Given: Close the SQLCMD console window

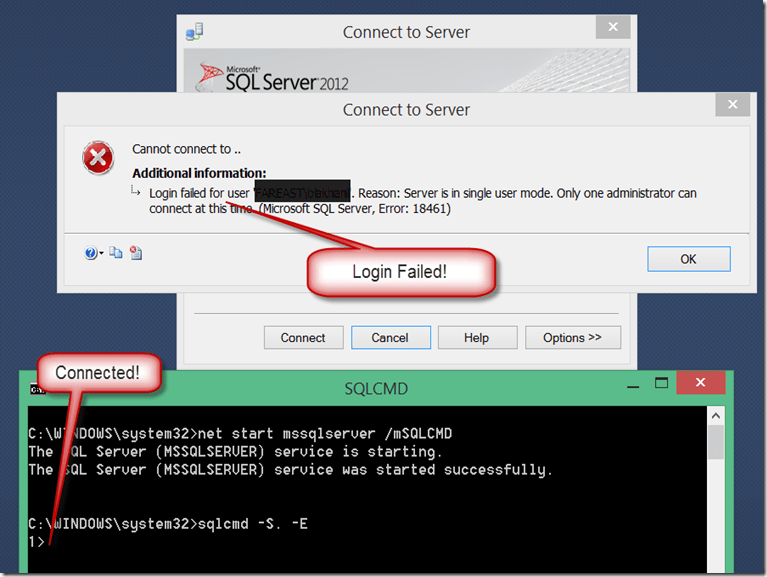Looking at the screenshot, I should click(x=700, y=384).
